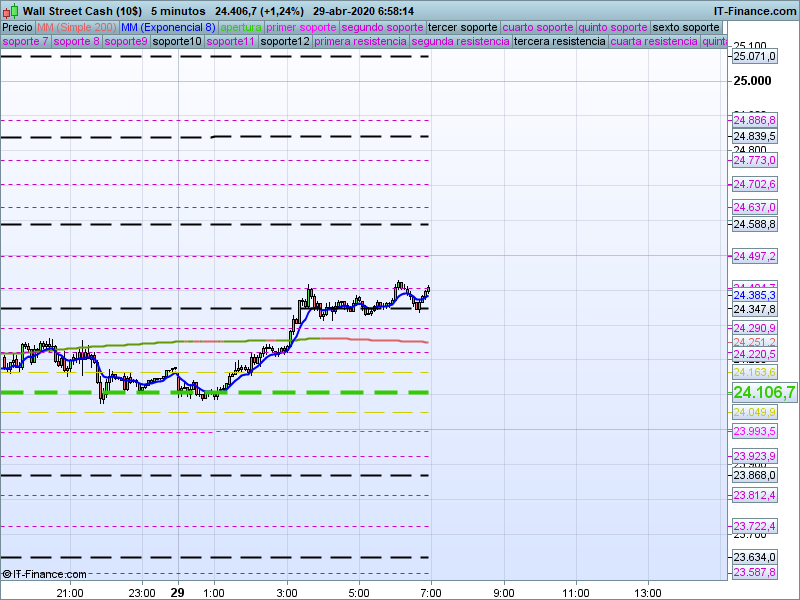
Task: Click the candlestick chart icon beside the title
Action: click(x=10, y=11)
